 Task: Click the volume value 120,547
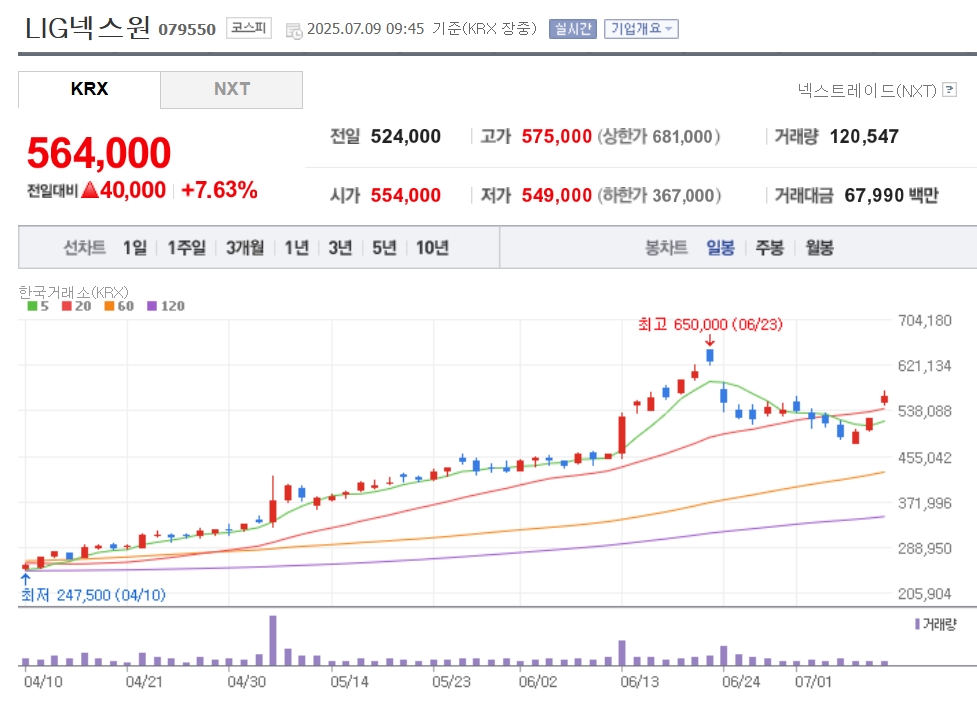[864, 136]
